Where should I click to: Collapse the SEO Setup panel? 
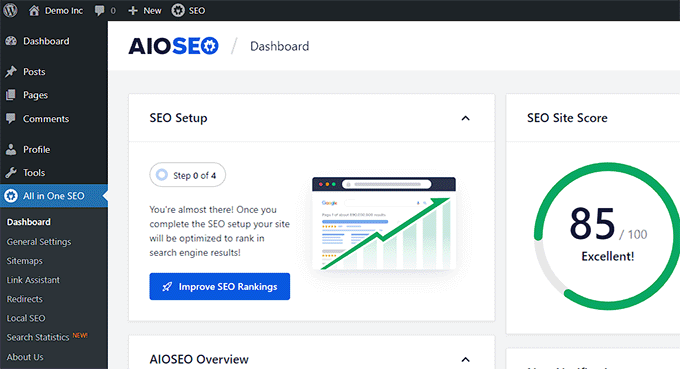tap(465, 118)
